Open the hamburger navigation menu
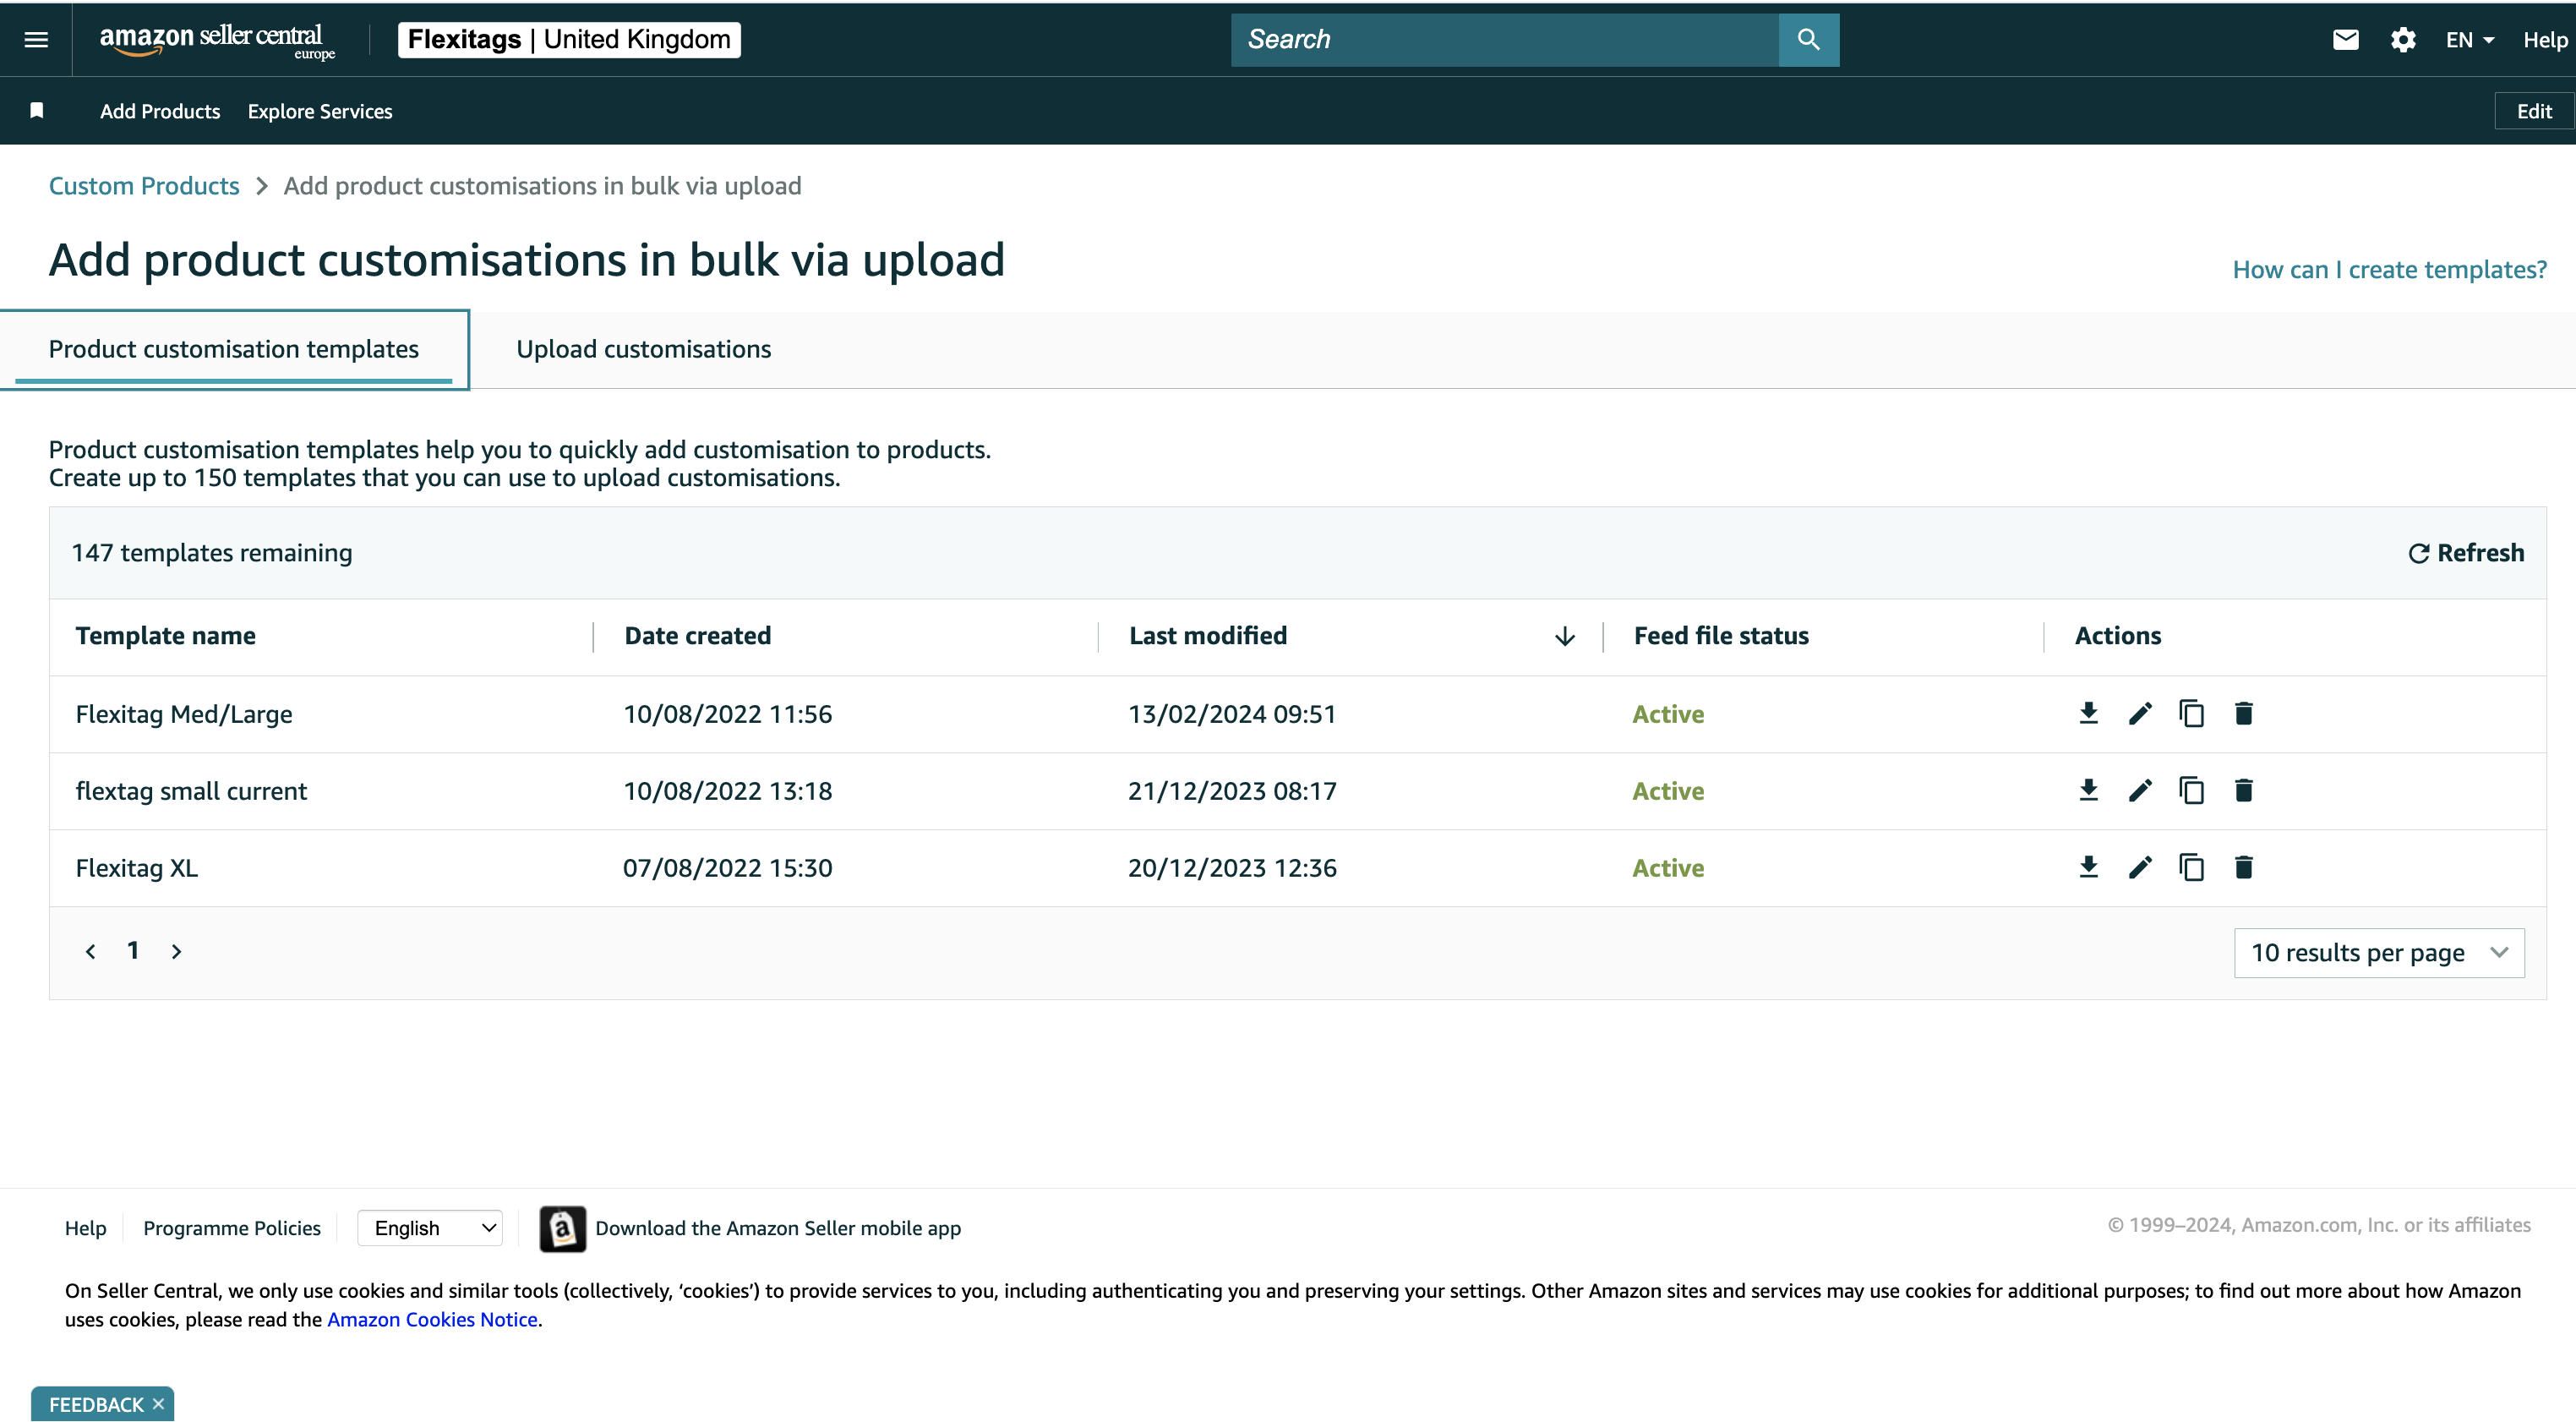Viewport: 2576px width, 1422px height. tap(36, 40)
